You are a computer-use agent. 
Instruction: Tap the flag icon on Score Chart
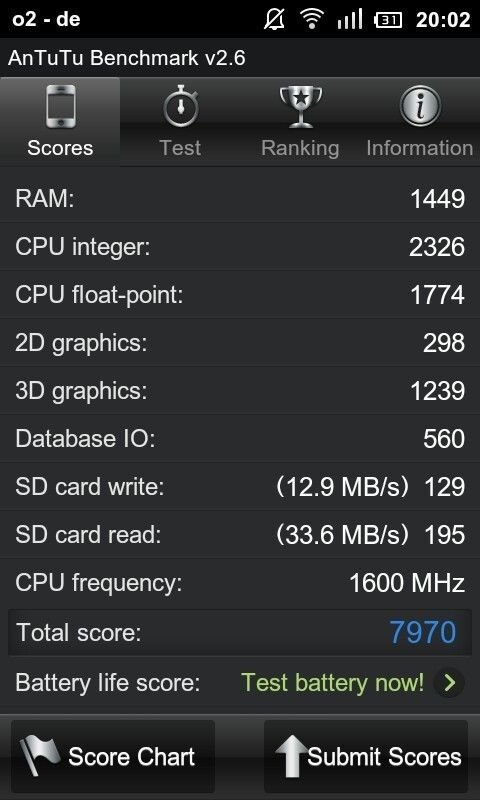tap(40, 756)
